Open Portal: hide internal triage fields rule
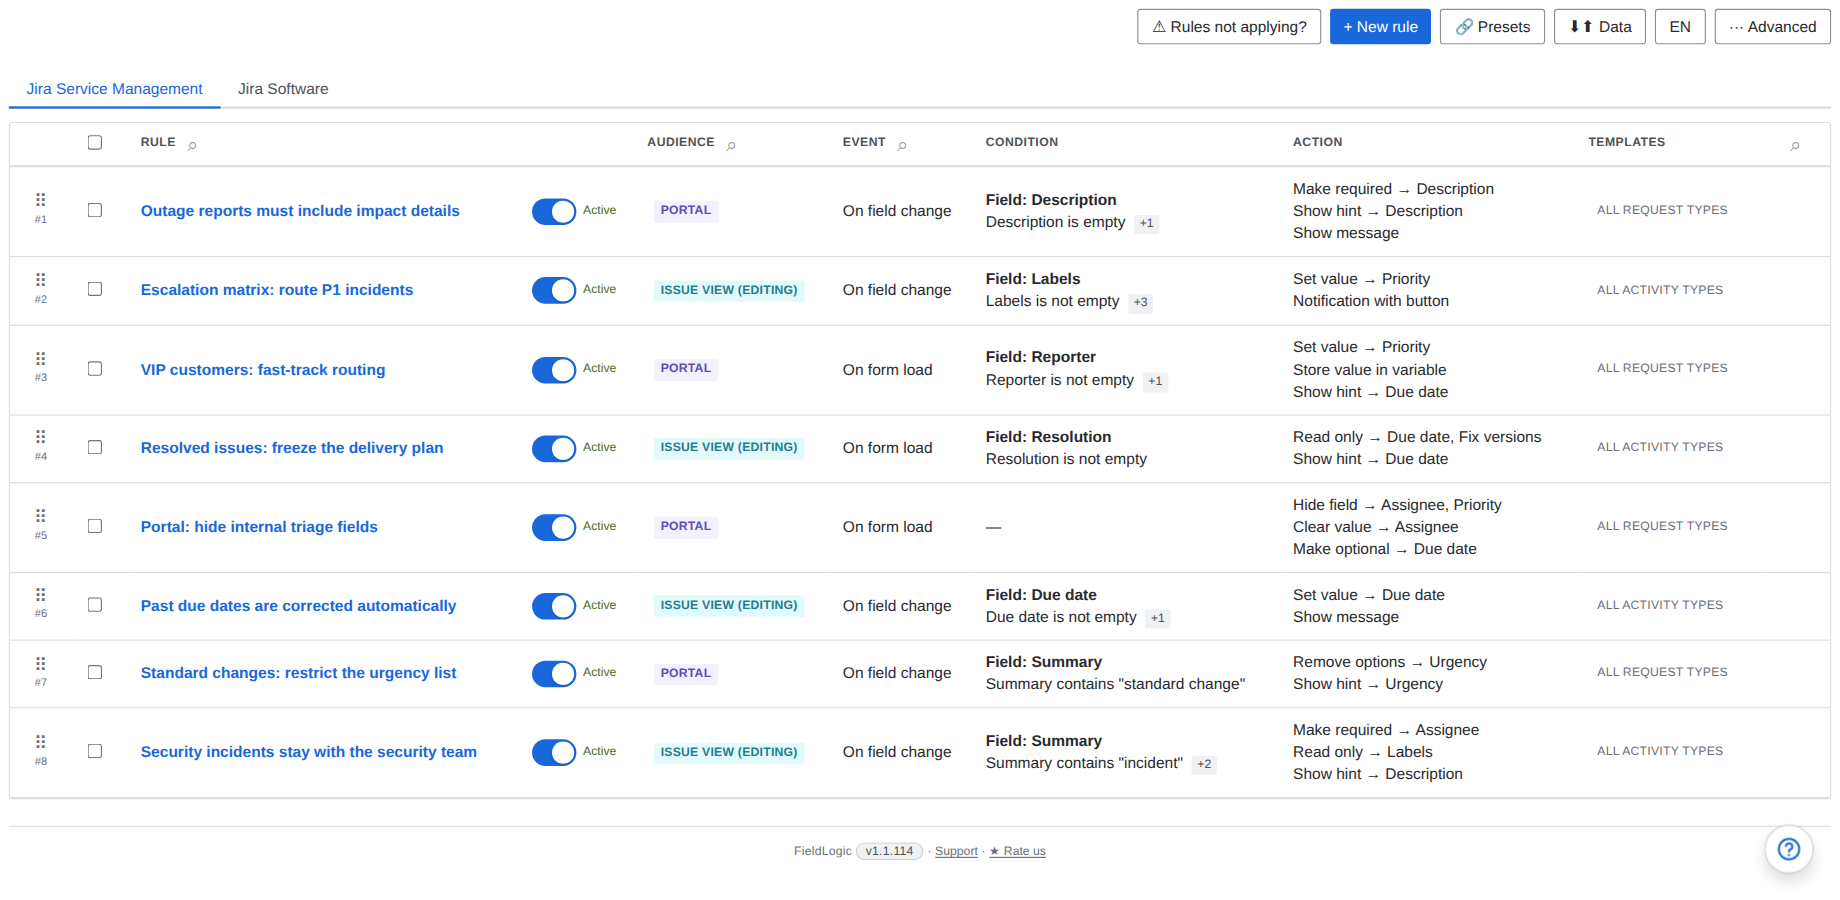The image size is (1840, 900). 259,527
